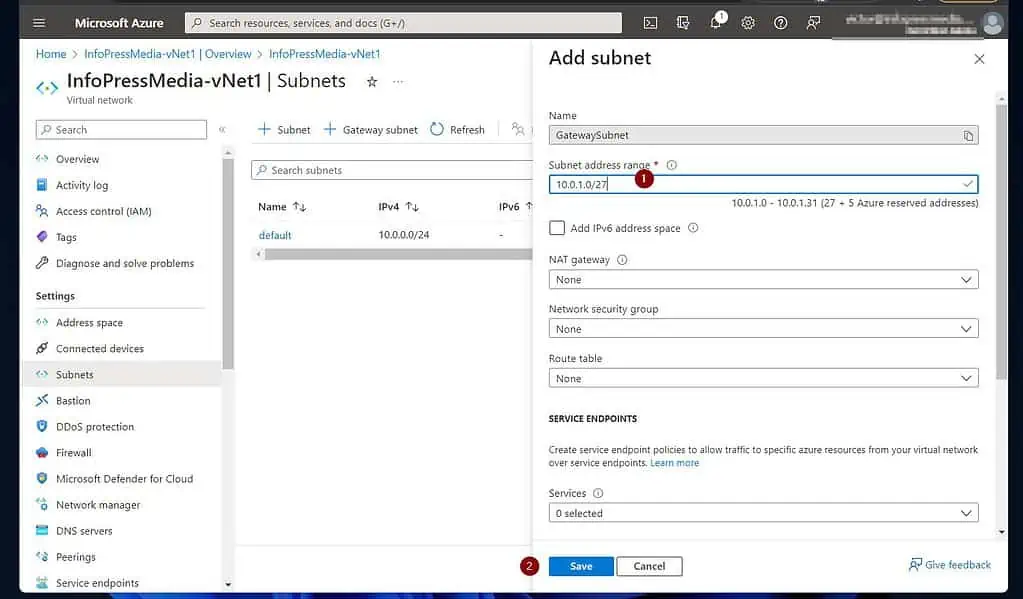Add a Gateway subnet from the toolbar
The width and height of the screenshot is (1023, 599).
click(x=370, y=129)
